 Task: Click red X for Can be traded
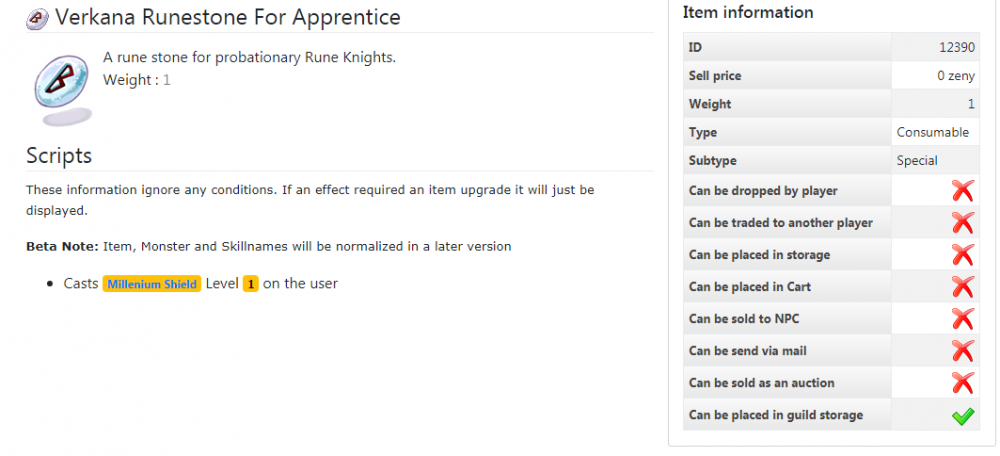(x=962, y=222)
